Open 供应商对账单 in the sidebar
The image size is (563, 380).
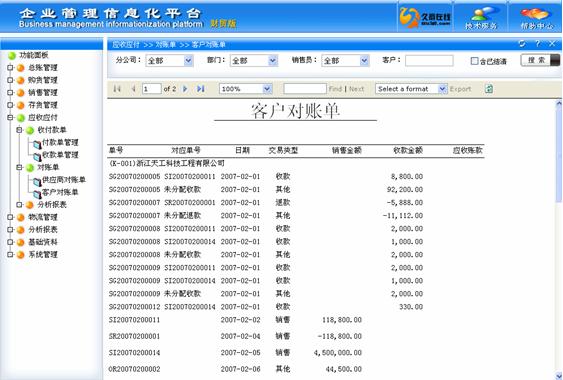point(64,180)
